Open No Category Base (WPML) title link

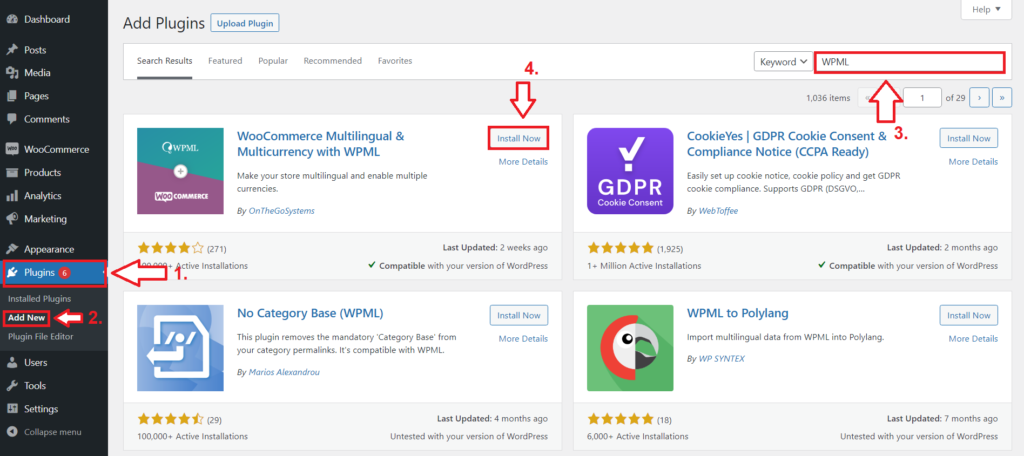310,313
